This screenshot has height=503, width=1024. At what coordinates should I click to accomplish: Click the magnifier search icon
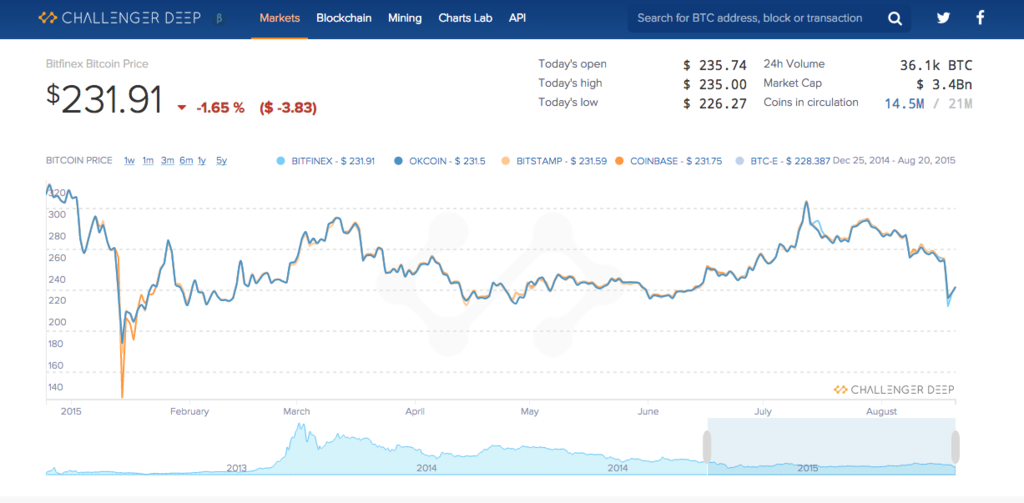click(x=895, y=18)
